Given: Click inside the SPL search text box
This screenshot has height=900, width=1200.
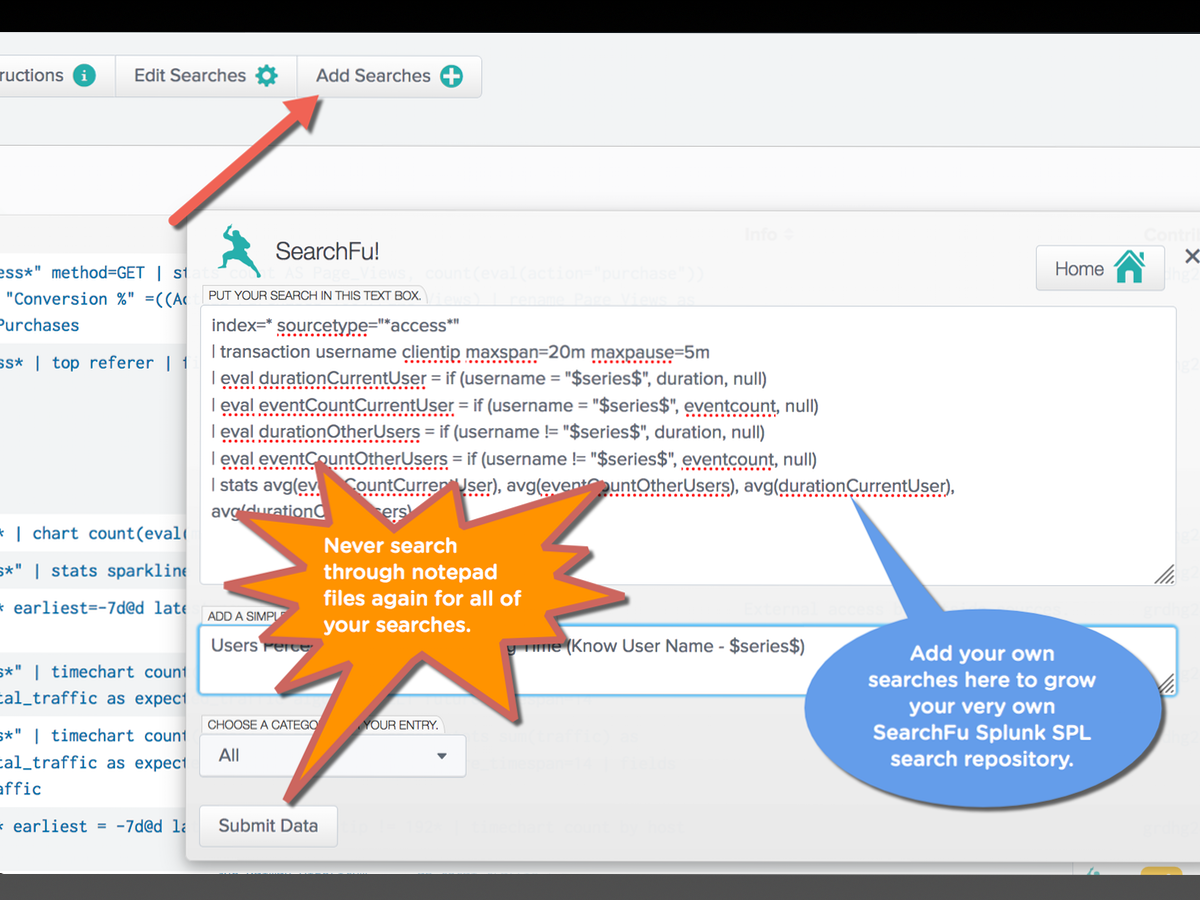Looking at the screenshot, I should [x=688, y=446].
